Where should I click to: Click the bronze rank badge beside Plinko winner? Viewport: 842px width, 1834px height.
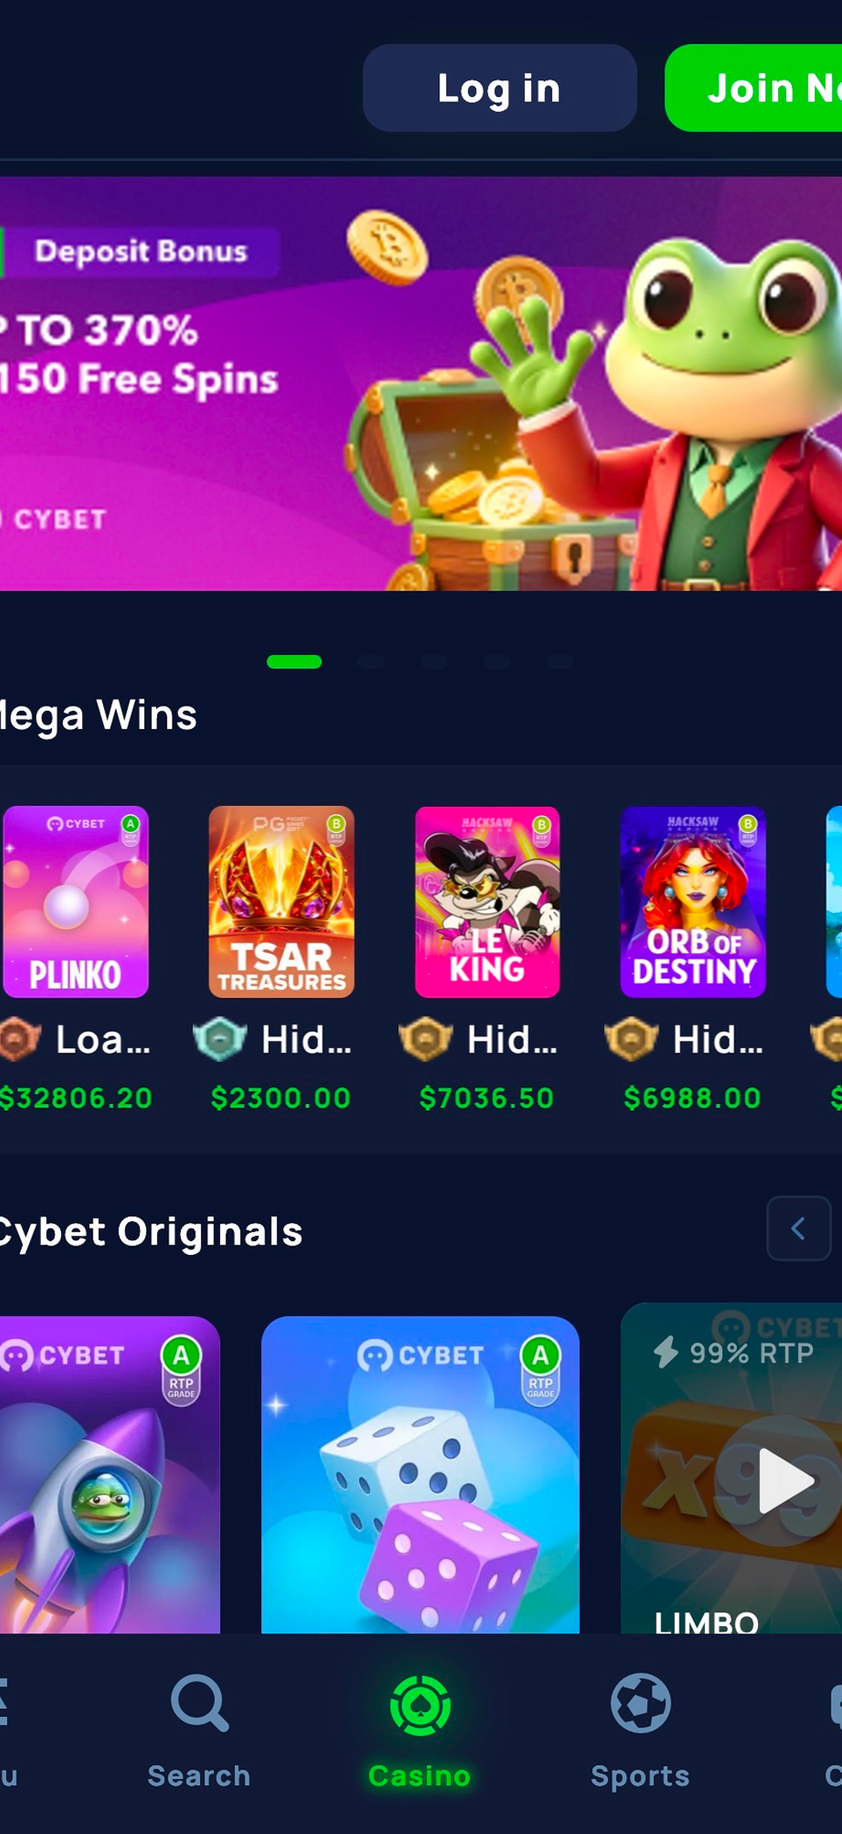pyautogui.click(x=19, y=1040)
